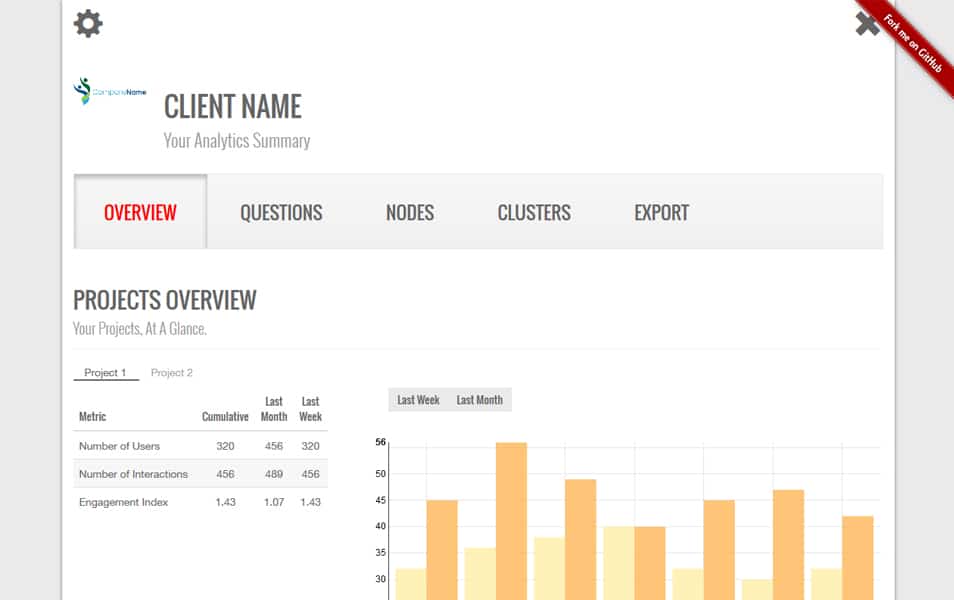The image size is (954, 600).
Task: Switch to Project 2
Action: pos(173,372)
